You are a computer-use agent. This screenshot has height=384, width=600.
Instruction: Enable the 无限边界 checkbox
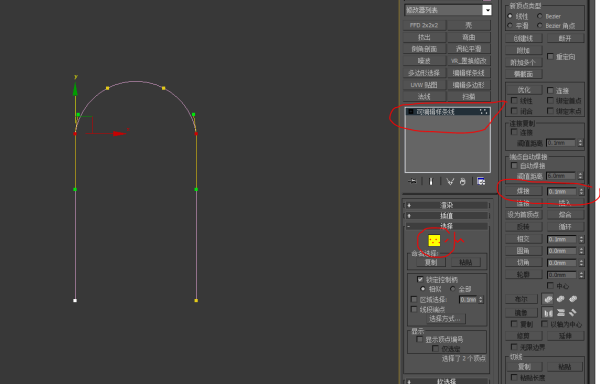(514, 347)
